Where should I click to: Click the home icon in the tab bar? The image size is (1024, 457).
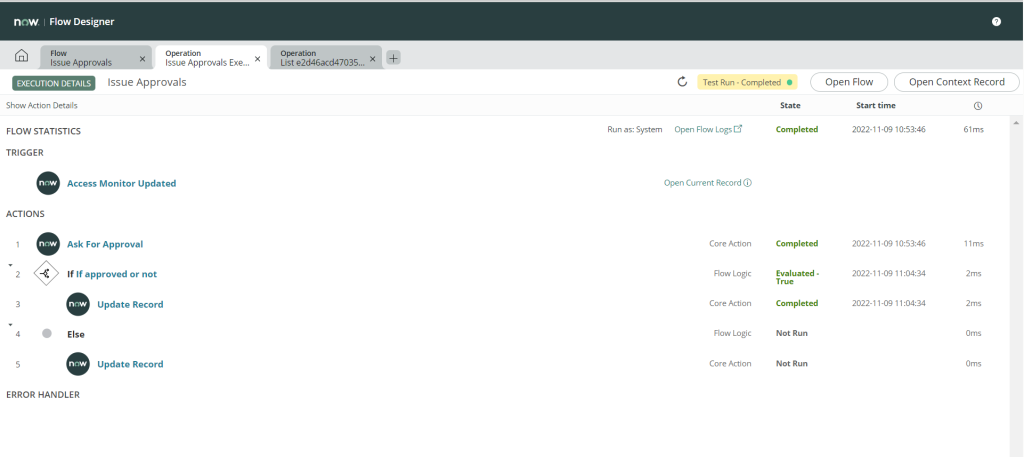click(21, 57)
